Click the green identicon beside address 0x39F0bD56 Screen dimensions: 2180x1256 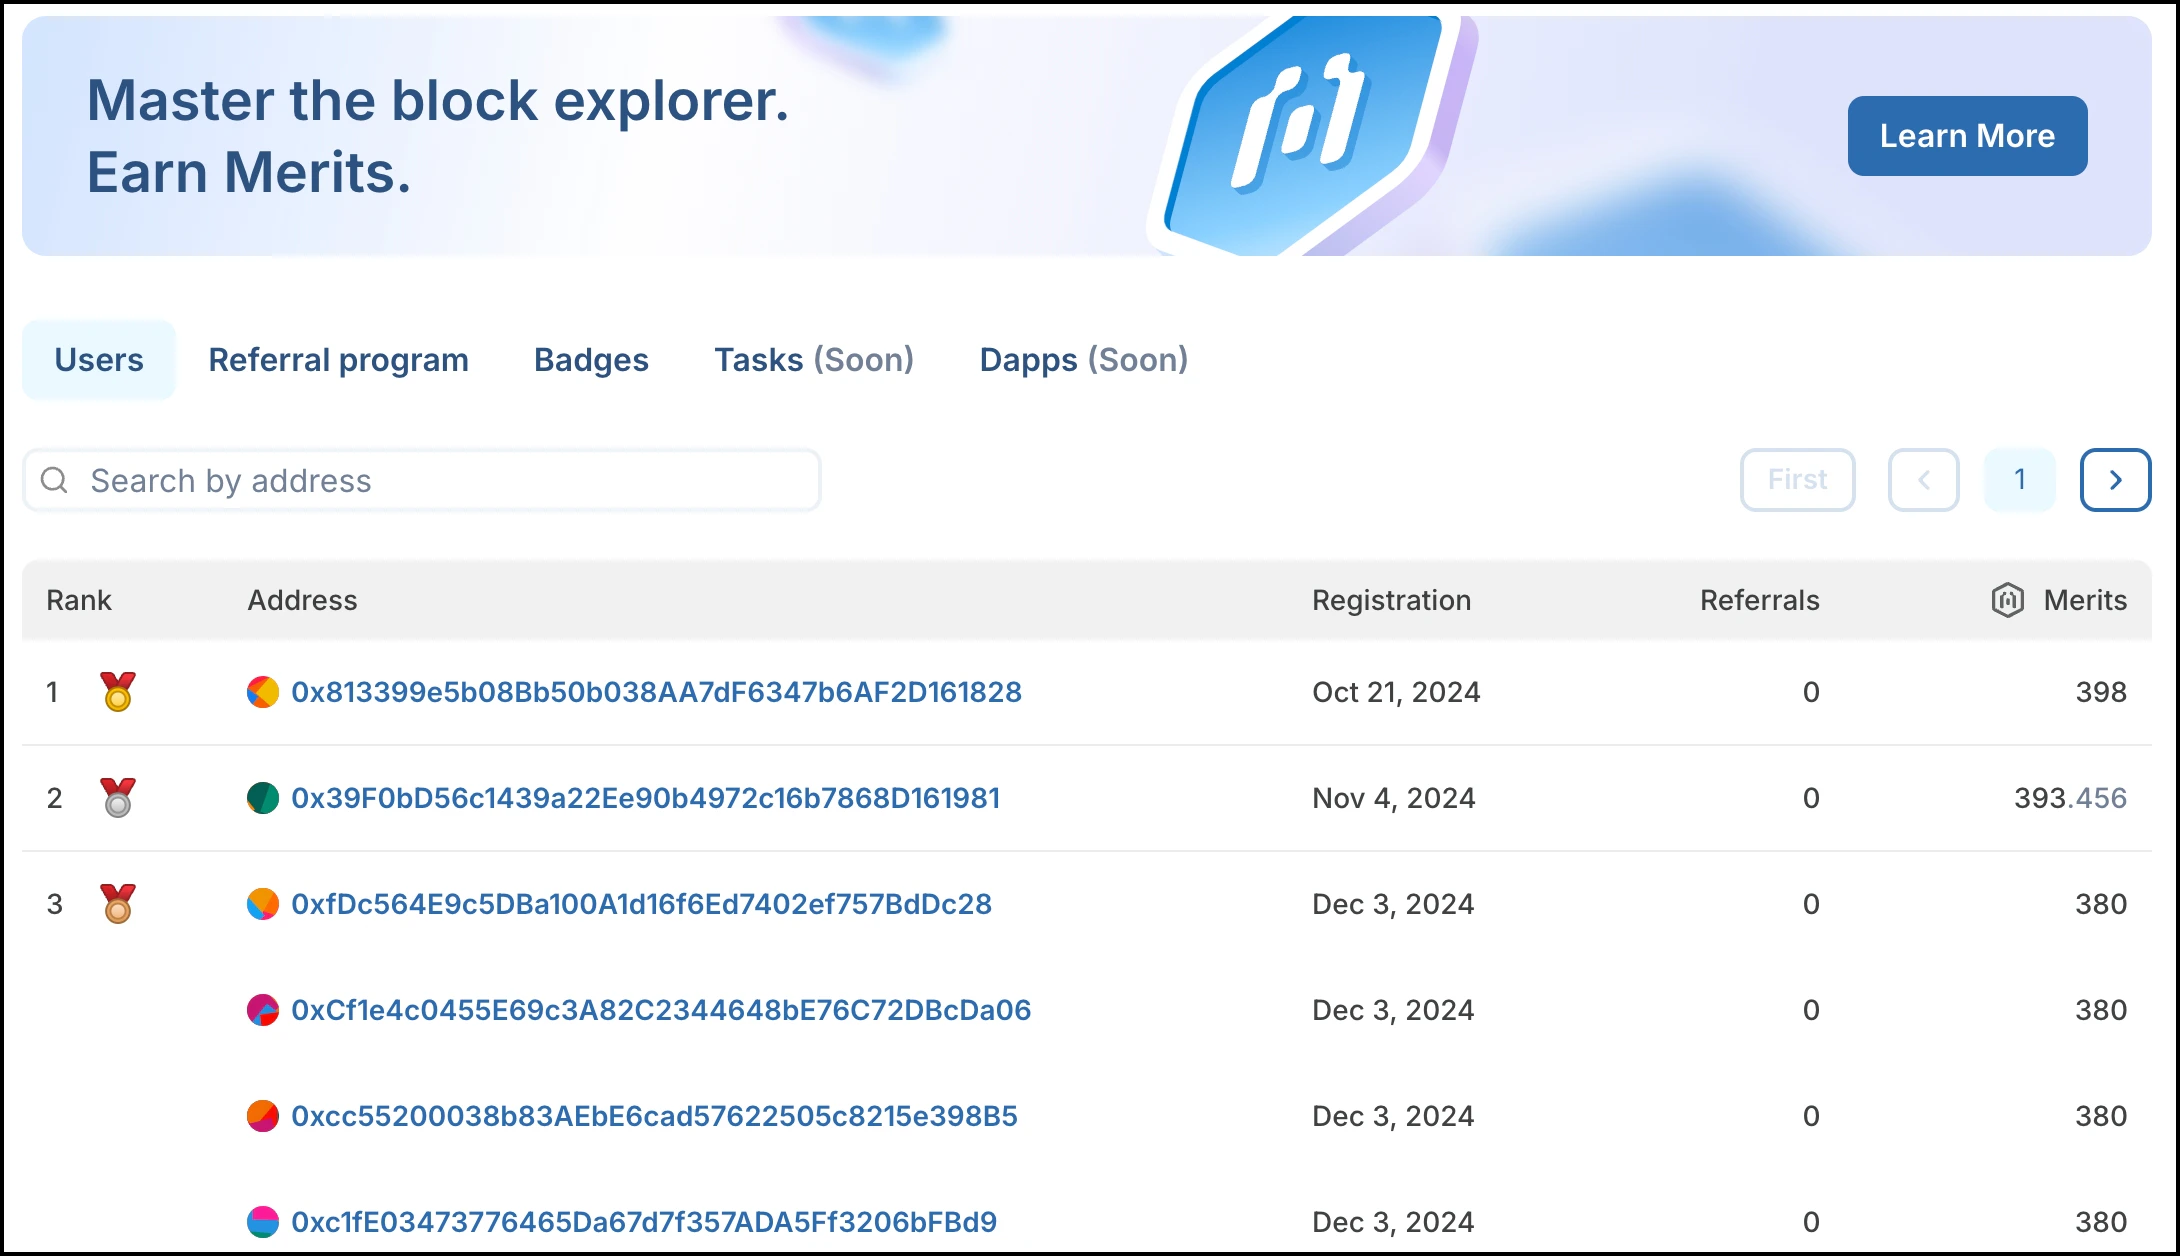(x=263, y=798)
